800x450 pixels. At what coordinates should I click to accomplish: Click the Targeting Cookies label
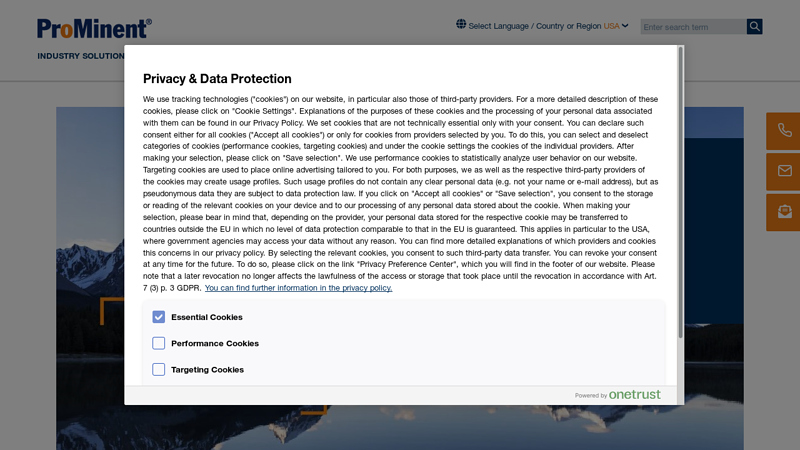[x=207, y=369]
